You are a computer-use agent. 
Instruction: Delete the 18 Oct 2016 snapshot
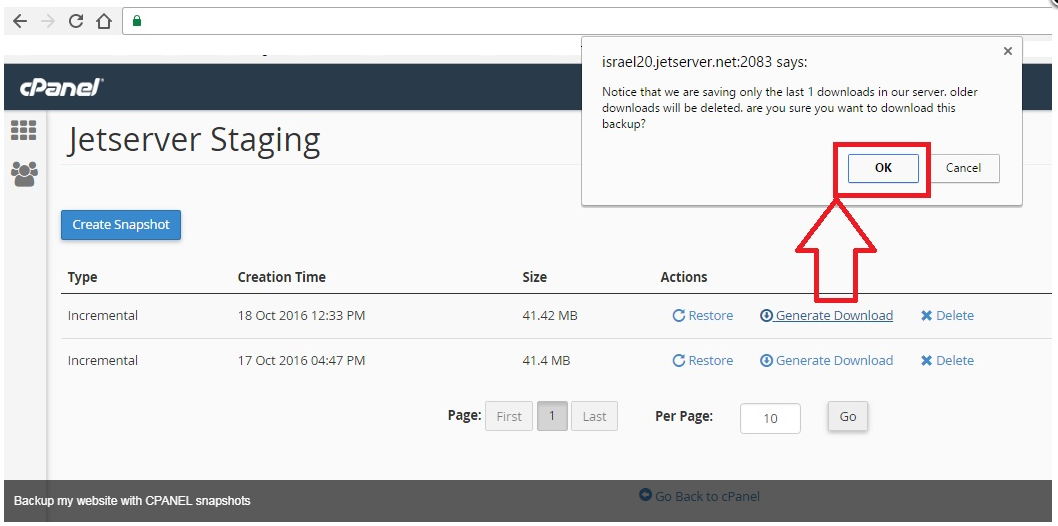[947, 316]
